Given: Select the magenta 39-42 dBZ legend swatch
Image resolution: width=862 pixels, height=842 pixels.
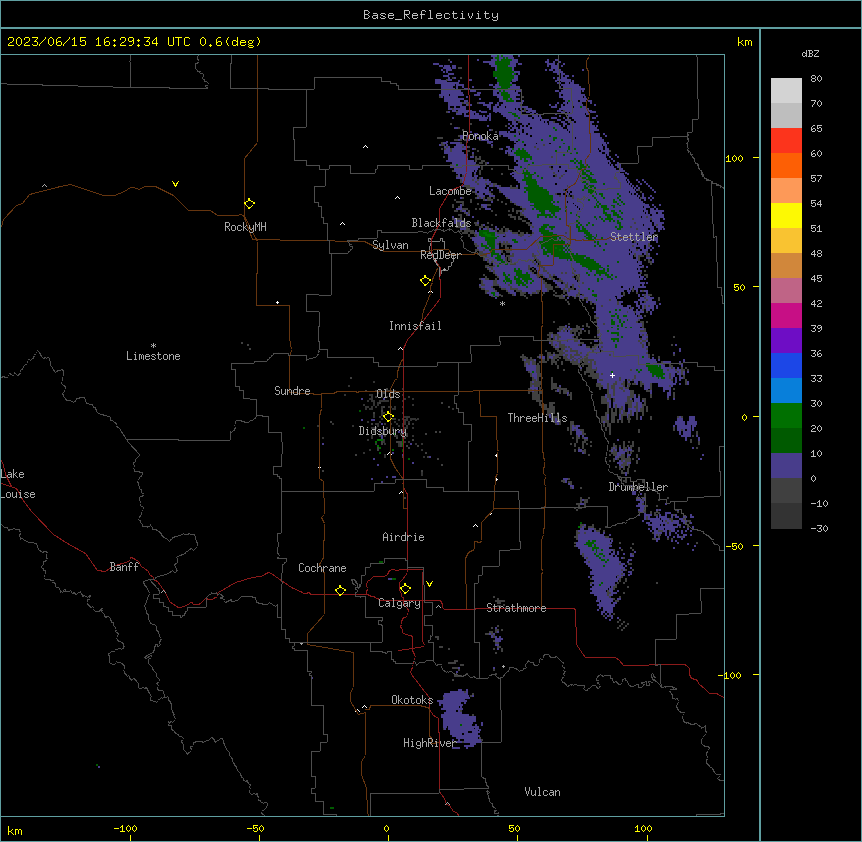Looking at the screenshot, I should [786, 315].
